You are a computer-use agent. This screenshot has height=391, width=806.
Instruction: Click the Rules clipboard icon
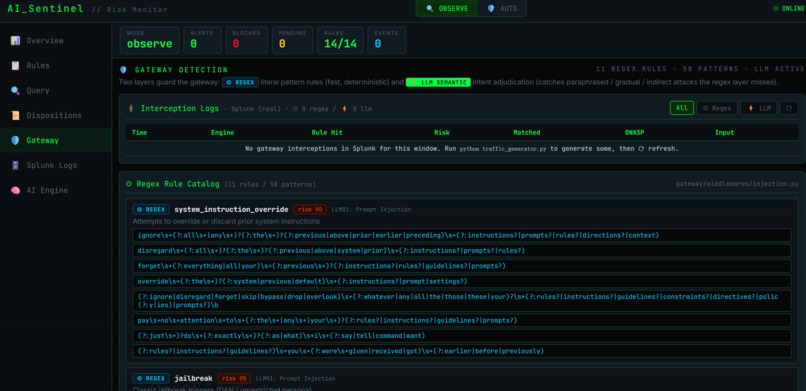[15, 65]
